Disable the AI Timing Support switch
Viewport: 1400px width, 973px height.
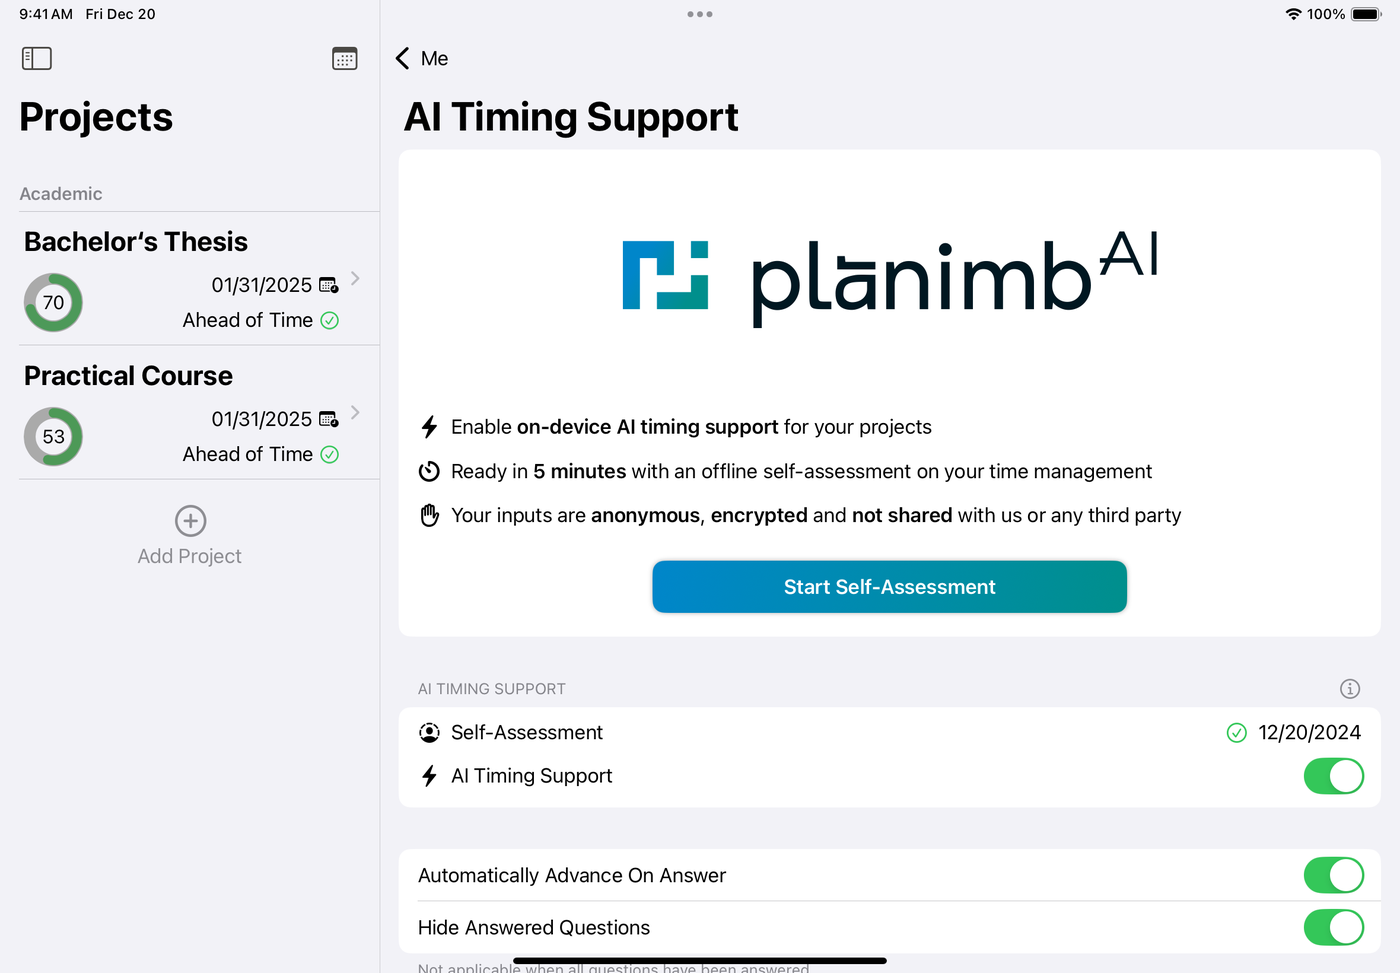coord(1334,776)
